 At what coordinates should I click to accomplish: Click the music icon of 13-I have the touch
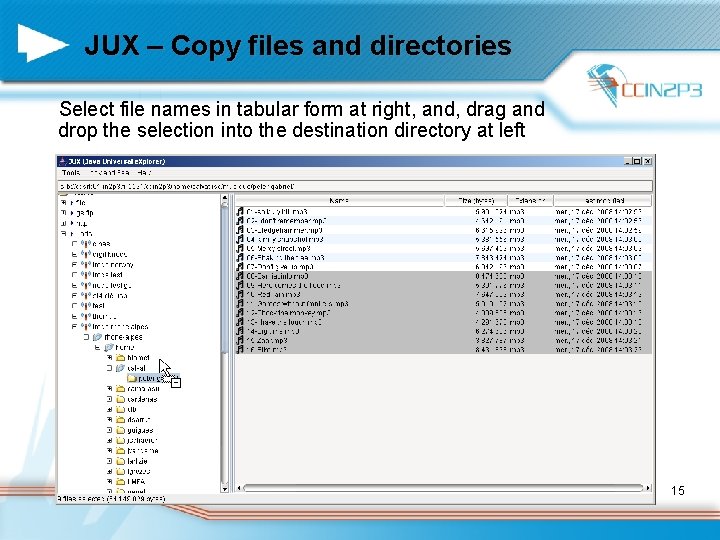tap(240, 322)
